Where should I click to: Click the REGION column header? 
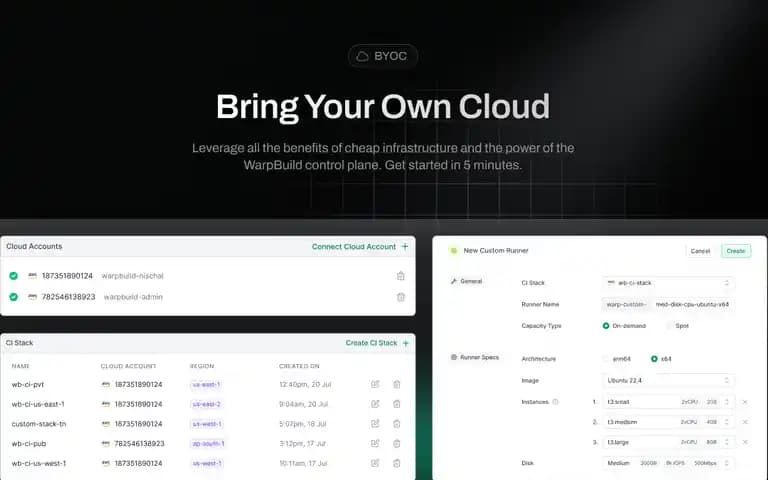[202, 366]
